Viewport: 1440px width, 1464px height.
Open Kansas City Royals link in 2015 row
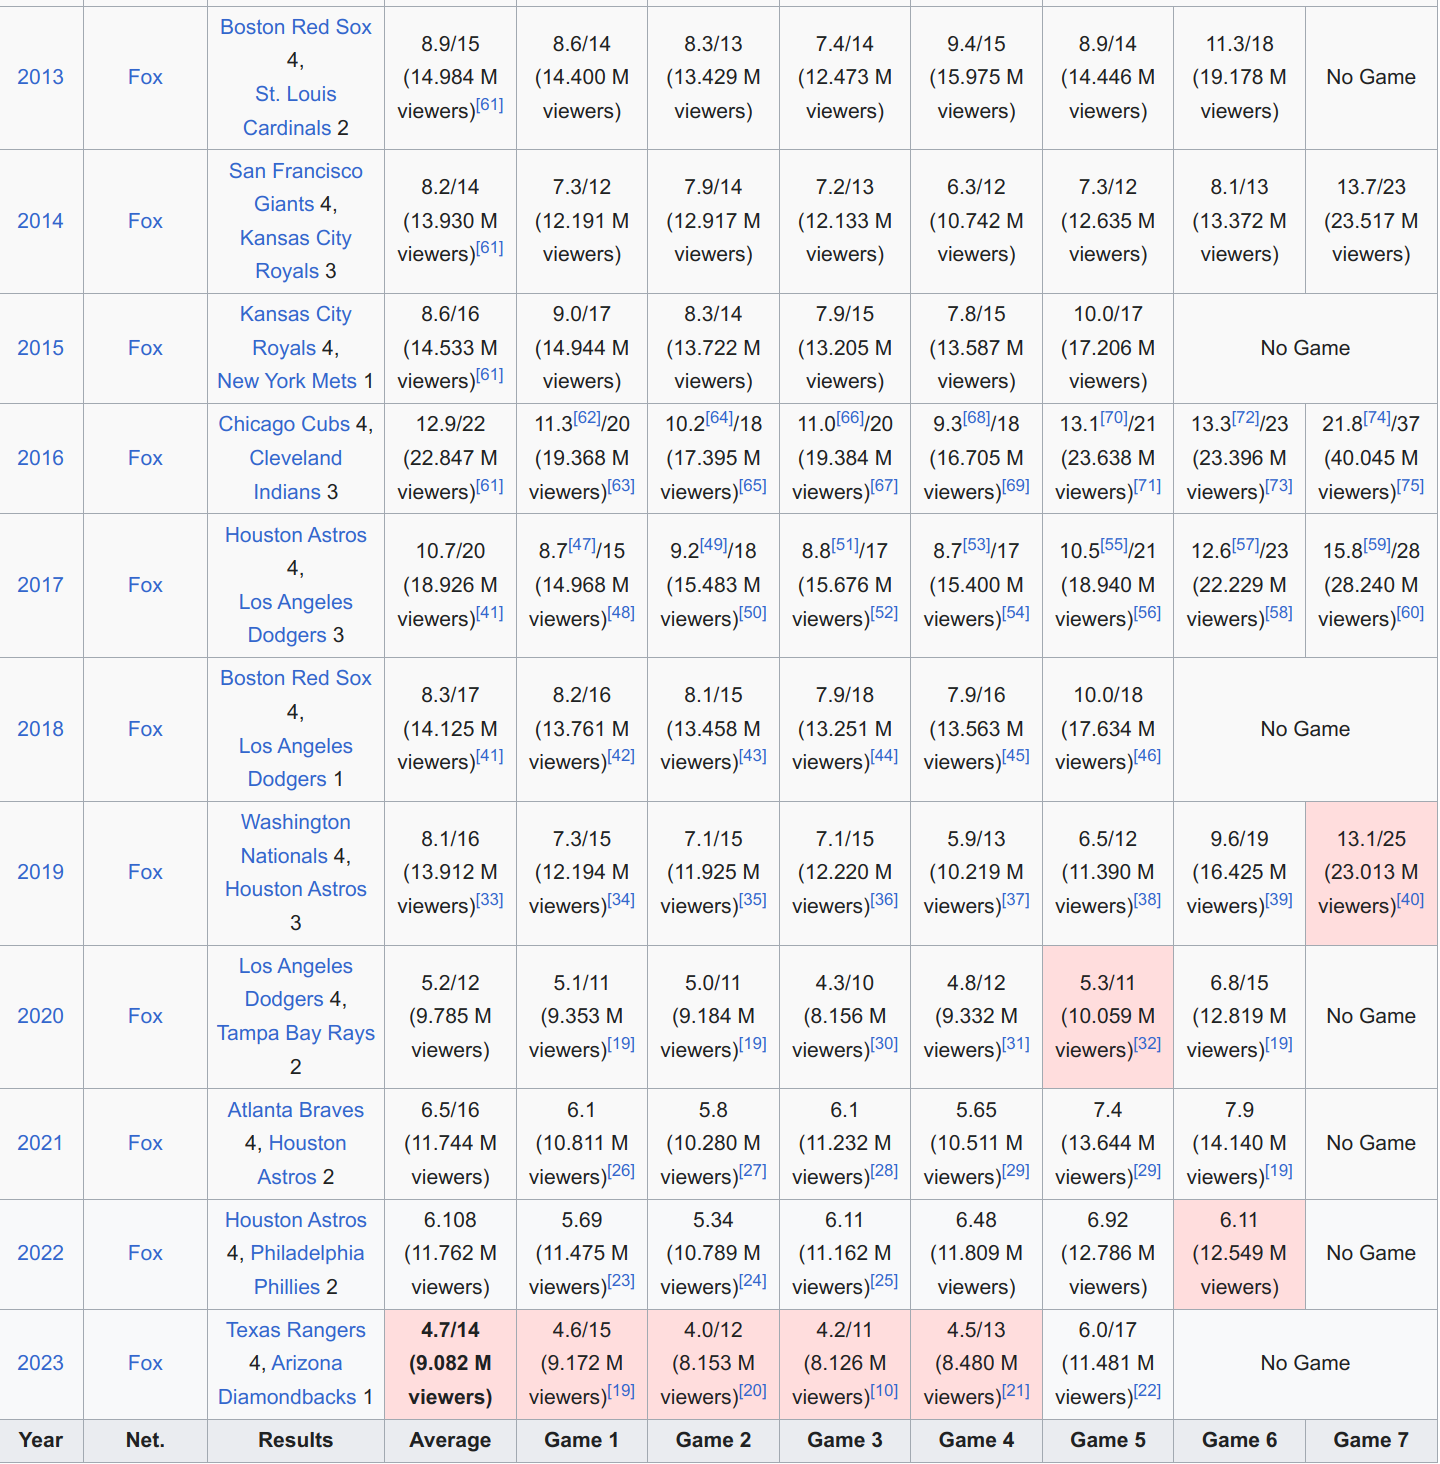click(295, 331)
